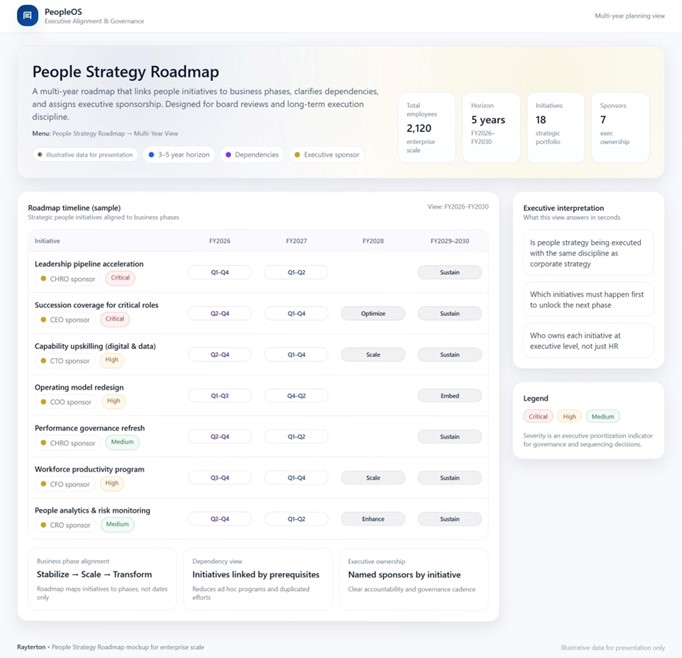Click the PeopleOS logo icon
This screenshot has width=682, height=658.
tap(27, 16)
